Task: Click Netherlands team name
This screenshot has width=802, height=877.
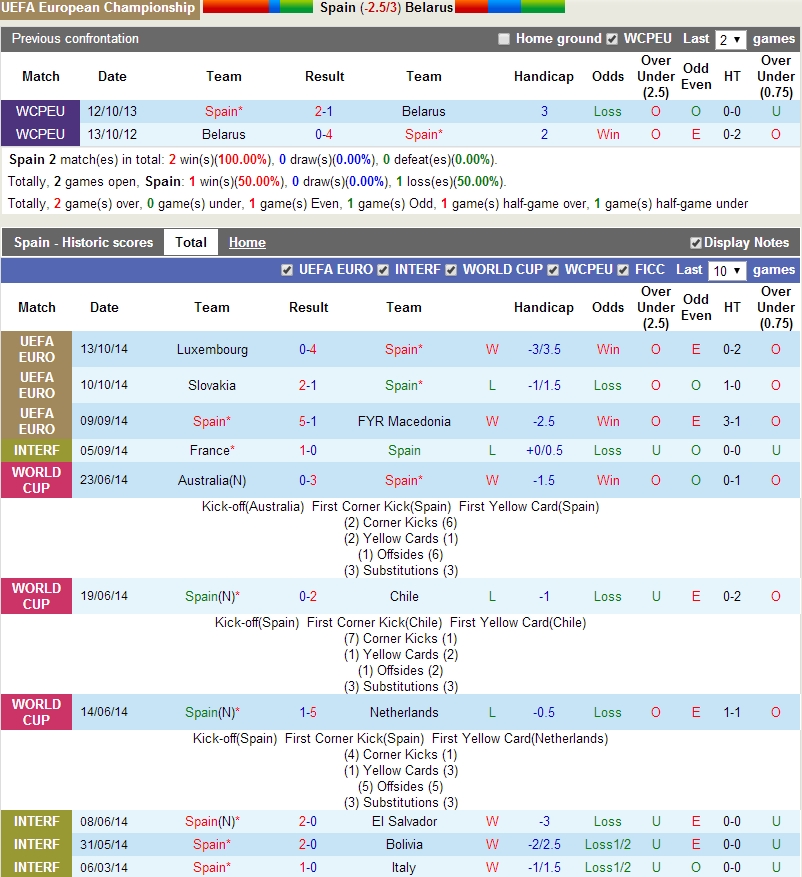Action: pyautogui.click(x=404, y=712)
